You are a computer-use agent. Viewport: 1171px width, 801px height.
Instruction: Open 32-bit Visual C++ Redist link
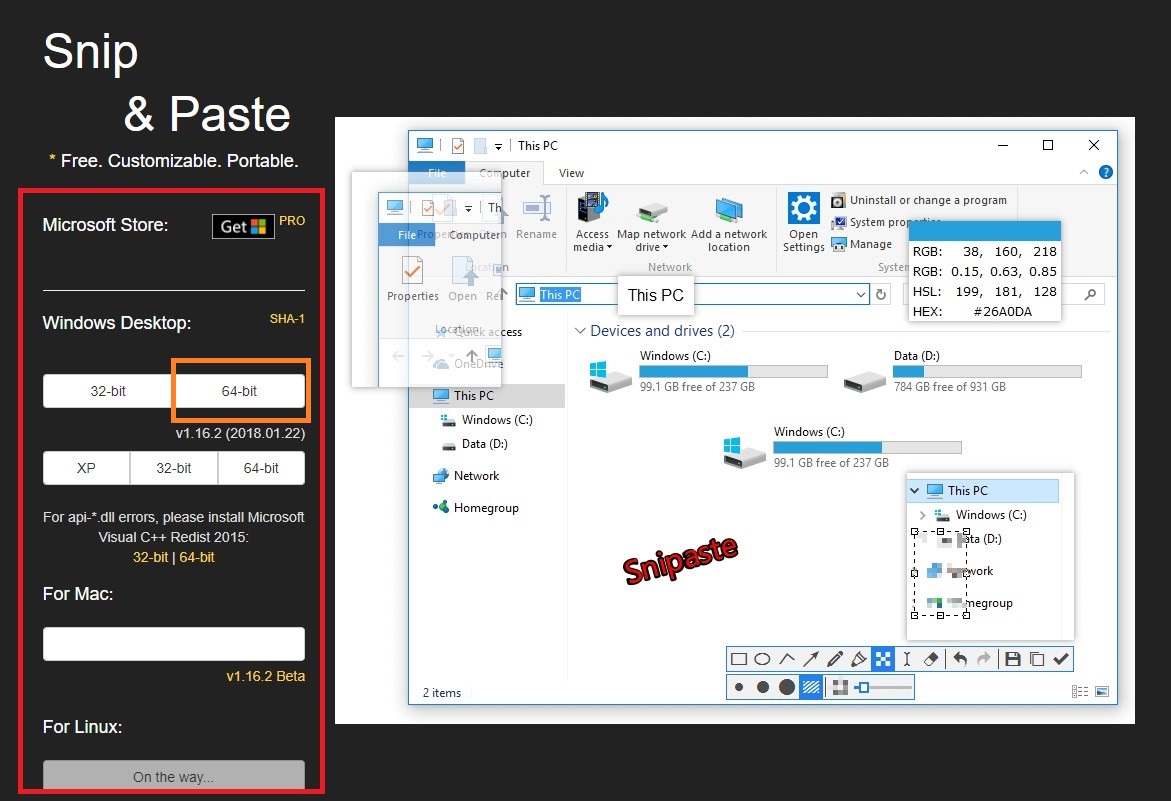tap(150, 557)
